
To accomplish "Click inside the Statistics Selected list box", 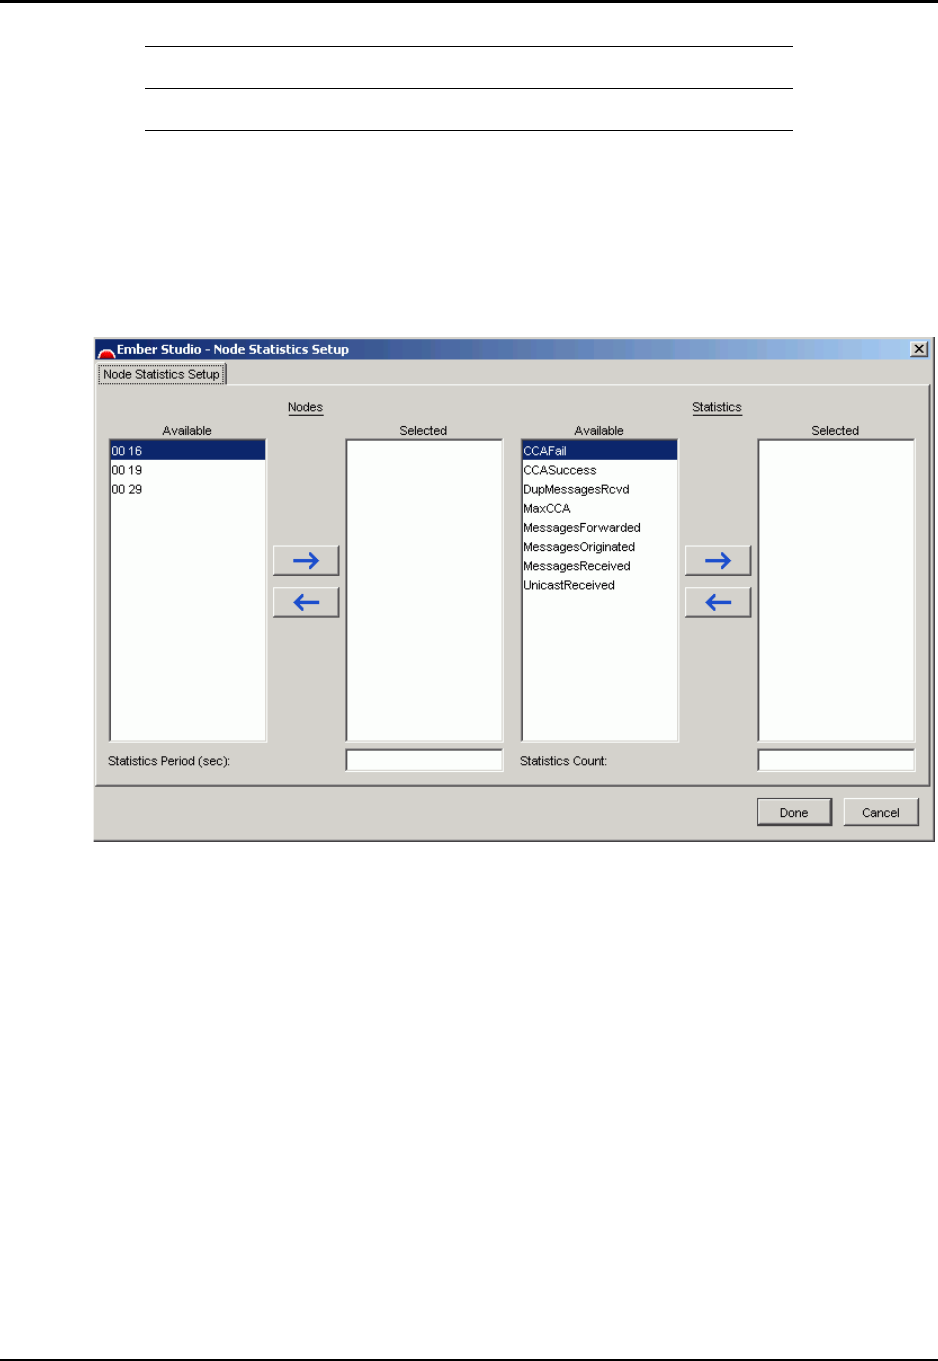I will [x=836, y=590].
